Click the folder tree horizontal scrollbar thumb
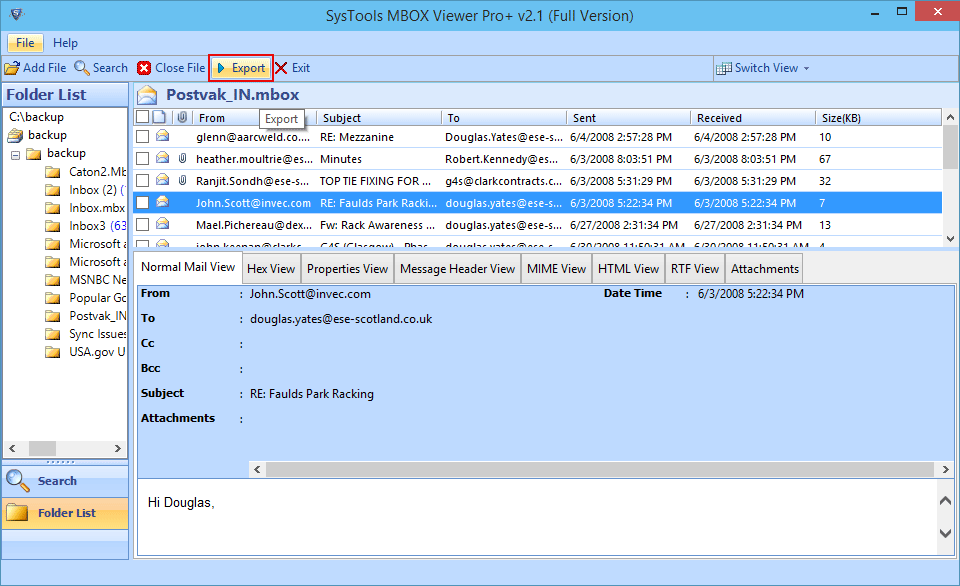 click(42, 448)
